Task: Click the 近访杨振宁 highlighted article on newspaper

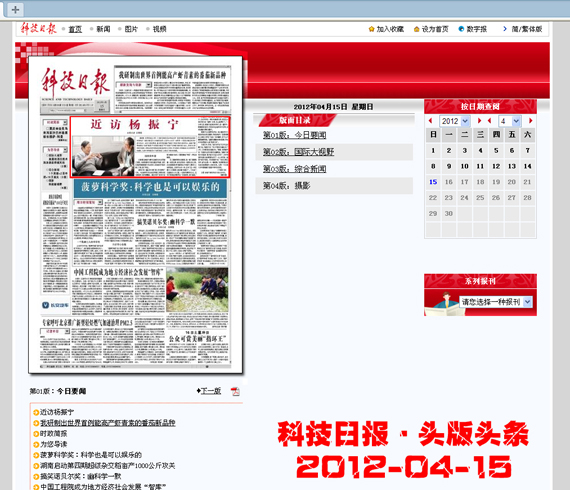Action: (x=150, y=147)
